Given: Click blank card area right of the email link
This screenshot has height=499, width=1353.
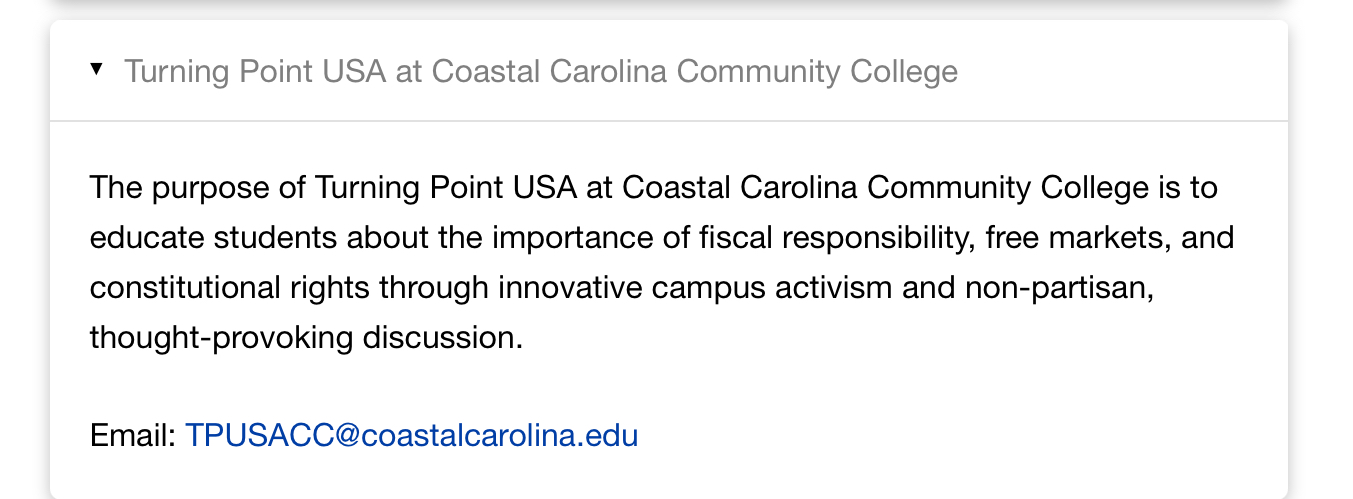Looking at the screenshot, I should point(950,436).
